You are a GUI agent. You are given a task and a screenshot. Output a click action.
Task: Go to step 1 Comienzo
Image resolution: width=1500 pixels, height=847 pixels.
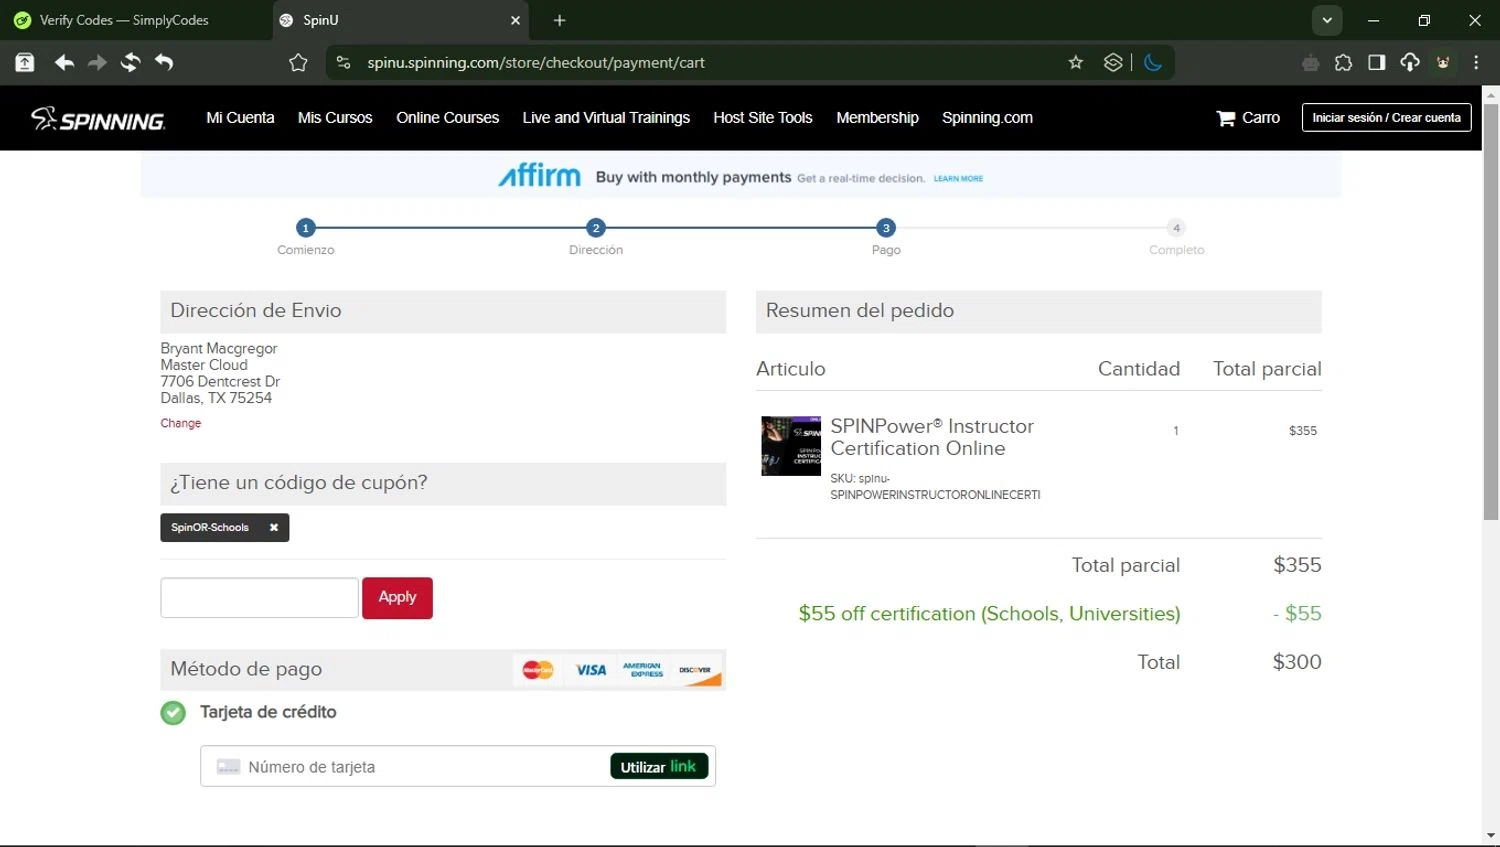306,228
